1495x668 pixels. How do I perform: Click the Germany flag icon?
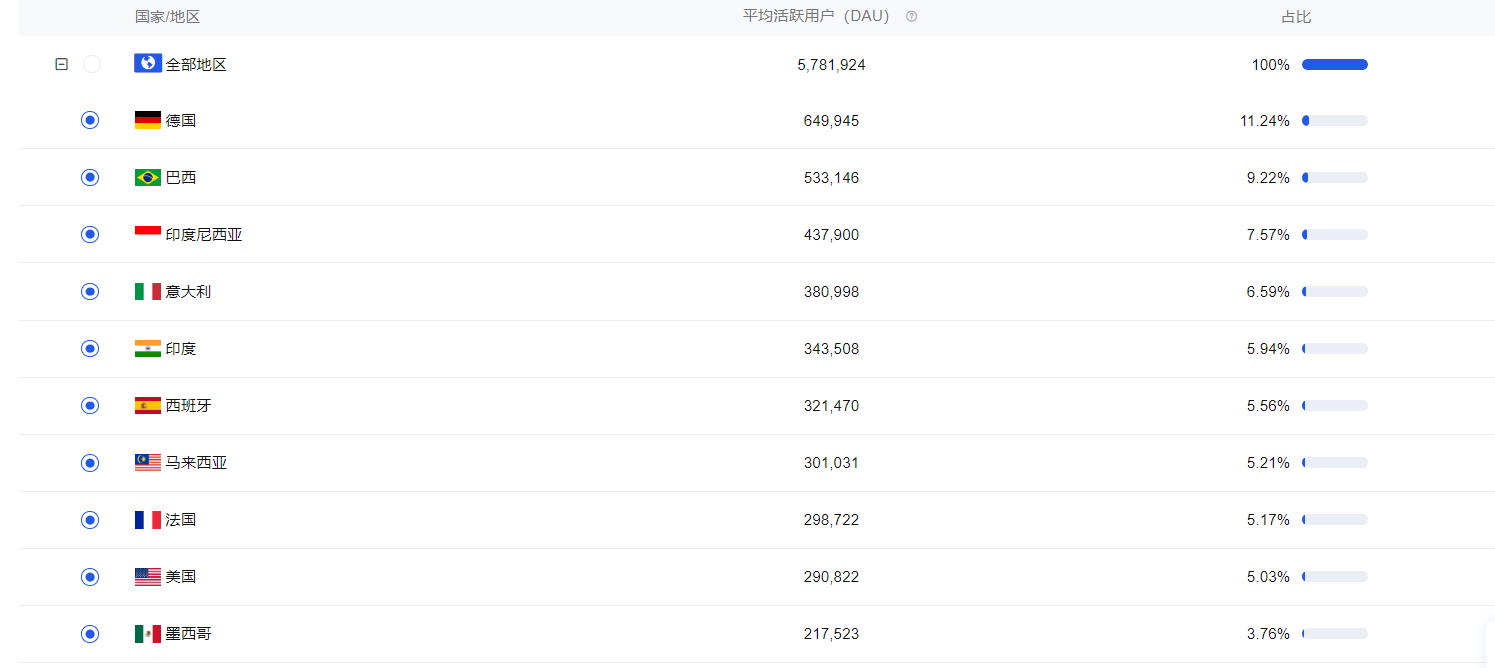click(x=147, y=121)
